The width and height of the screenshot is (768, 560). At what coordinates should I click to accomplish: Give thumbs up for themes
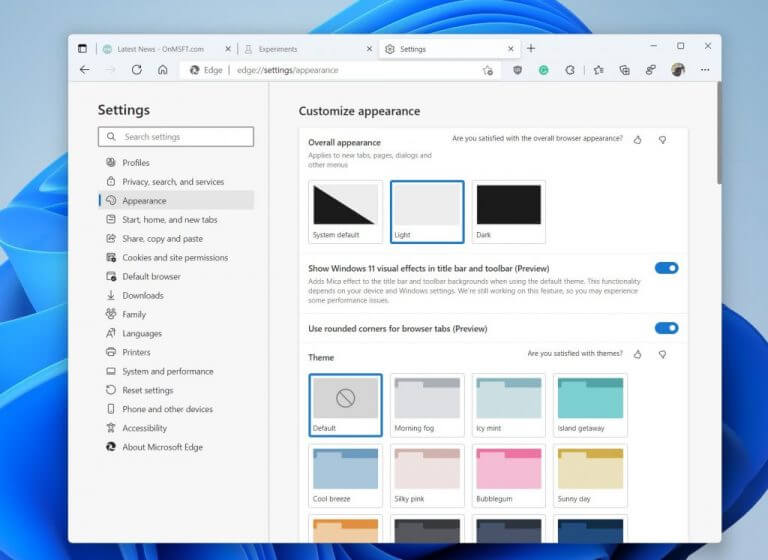pyautogui.click(x=637, y=354)
